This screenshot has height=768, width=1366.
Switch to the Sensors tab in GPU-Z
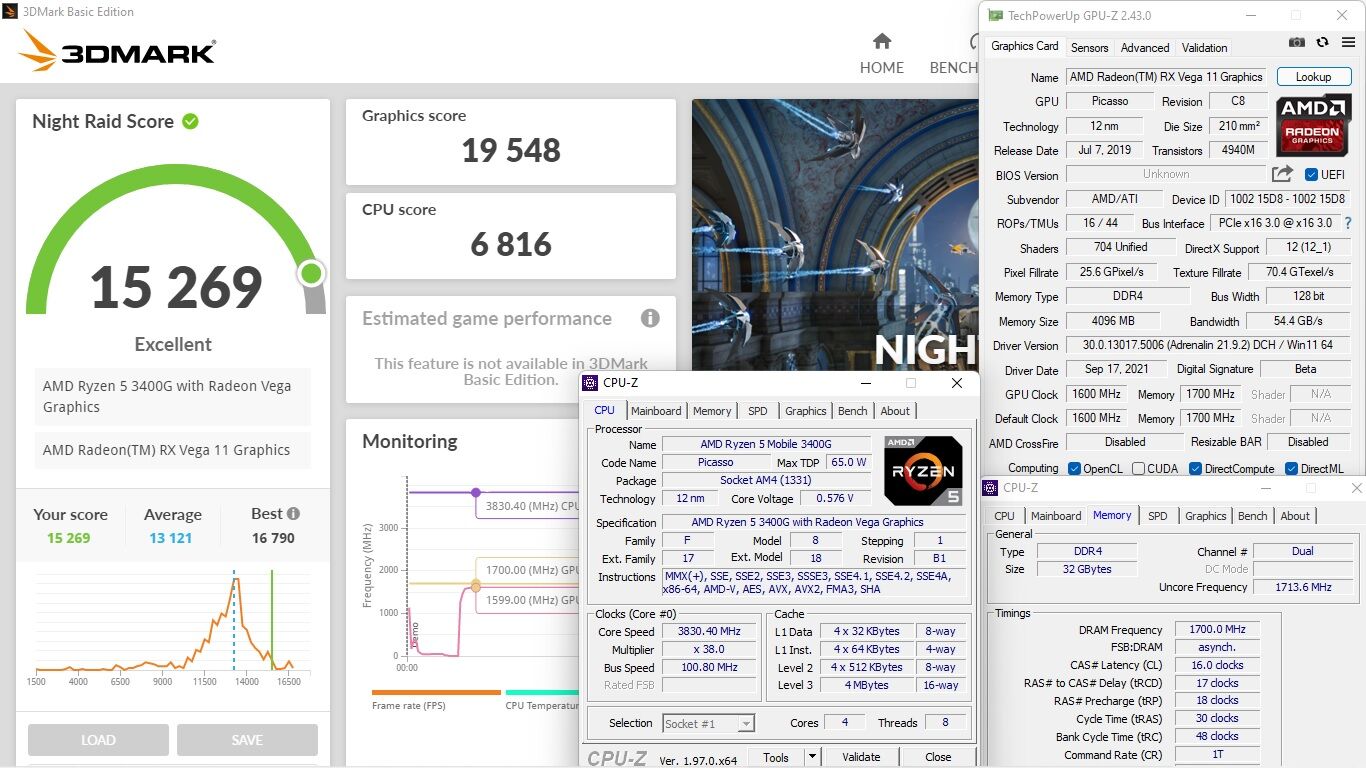click(1089, 47)
